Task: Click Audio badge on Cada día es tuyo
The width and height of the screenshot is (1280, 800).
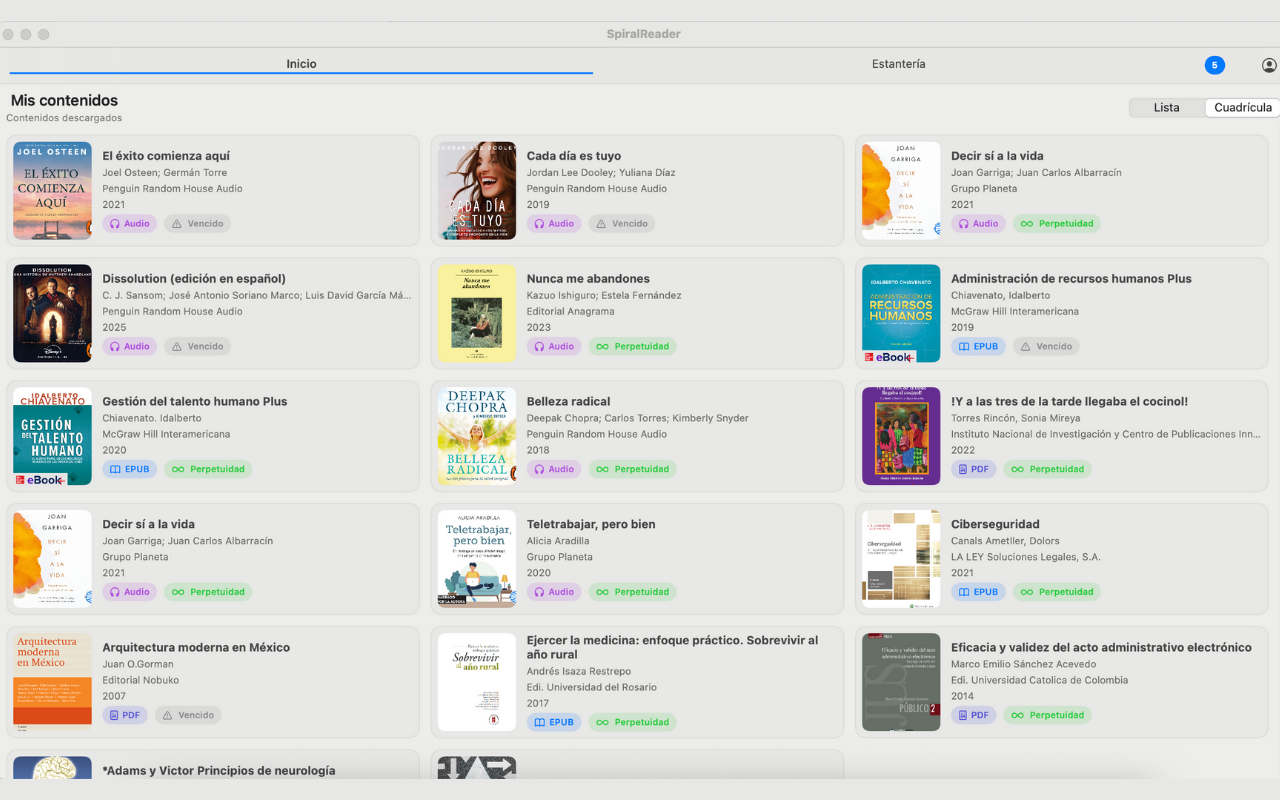Action: pos(554,224)
